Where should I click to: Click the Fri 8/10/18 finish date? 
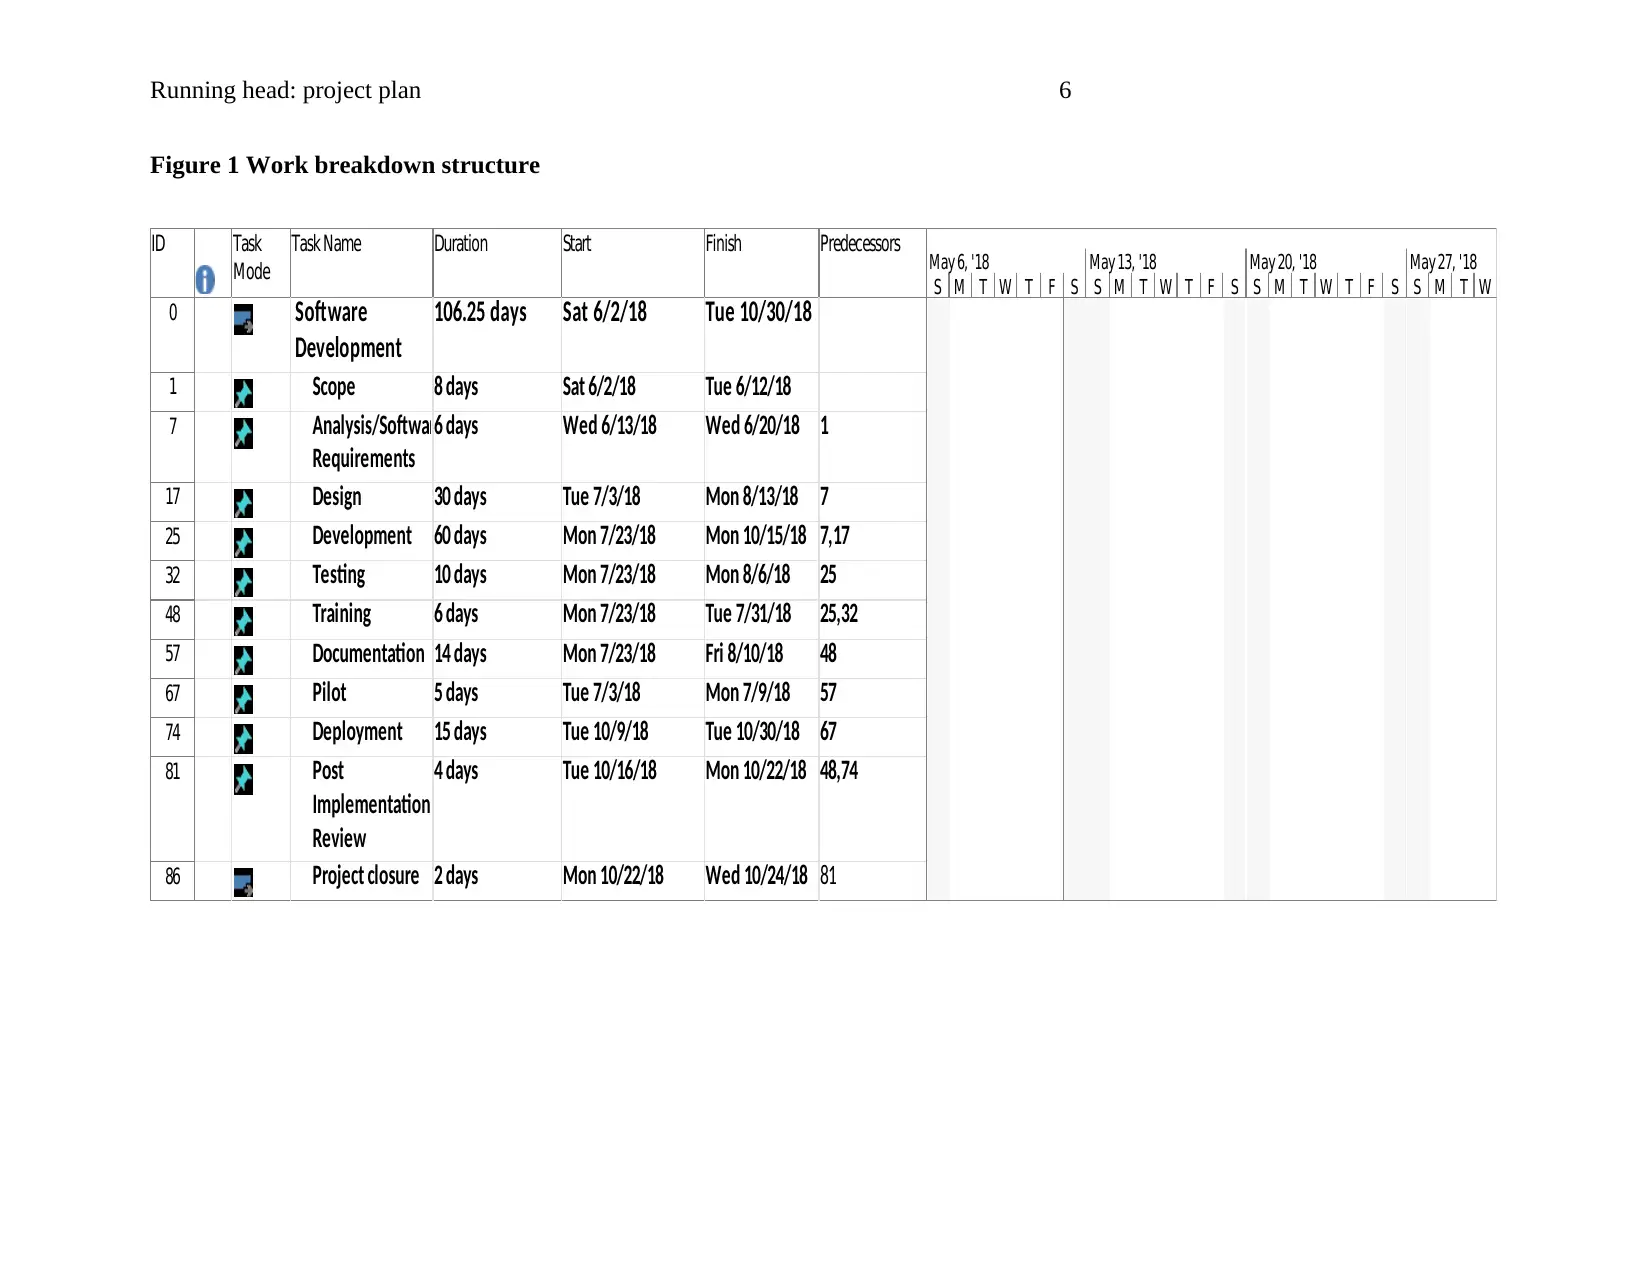744,654
